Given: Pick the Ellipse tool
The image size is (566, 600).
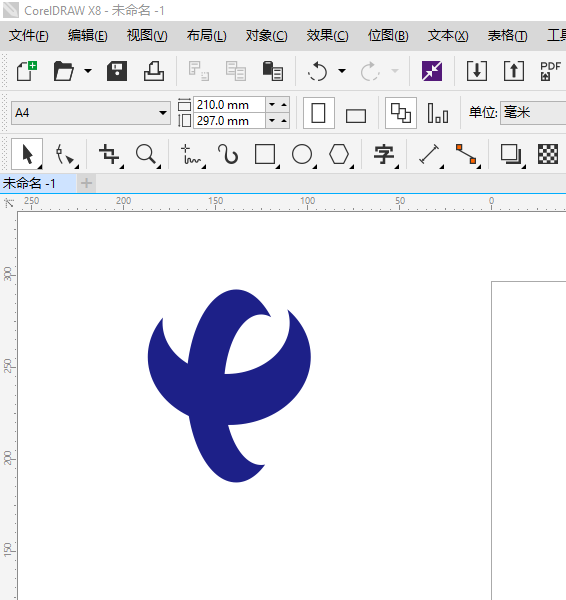Looking at the screenshot, I should click(302, 155).
